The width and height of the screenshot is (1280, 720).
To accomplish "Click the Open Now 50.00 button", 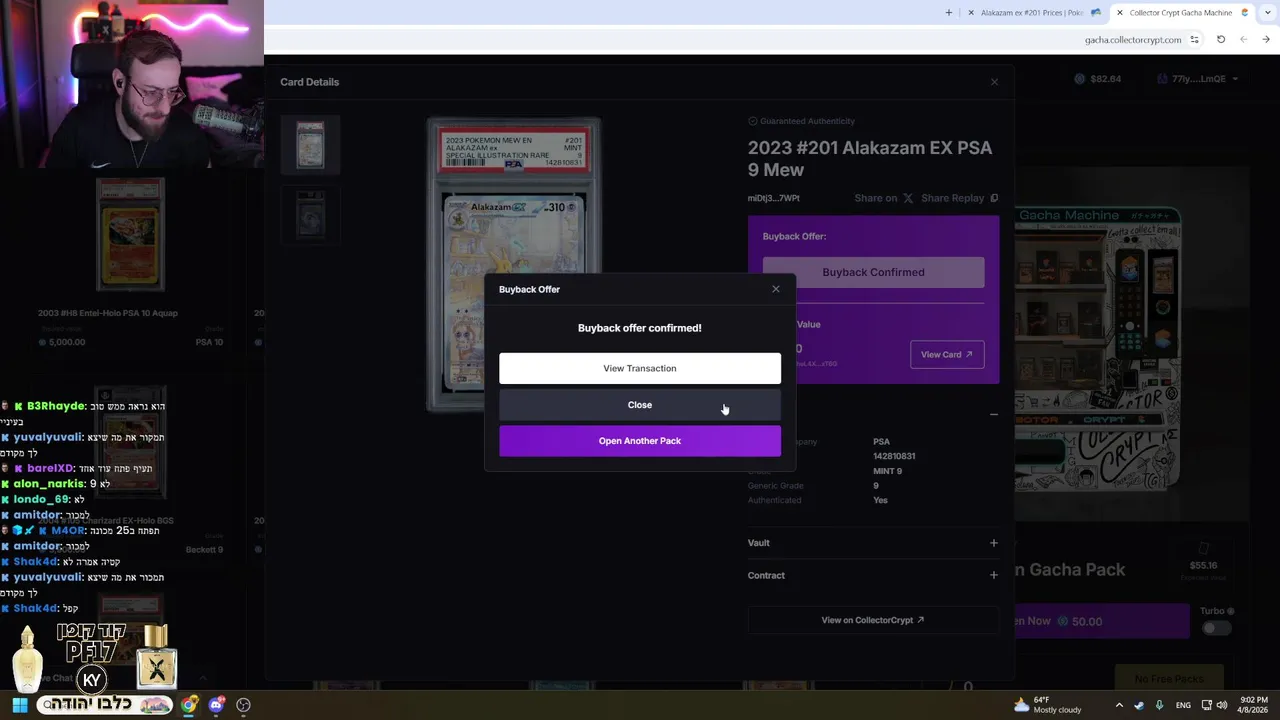I will coord(1102,621).
